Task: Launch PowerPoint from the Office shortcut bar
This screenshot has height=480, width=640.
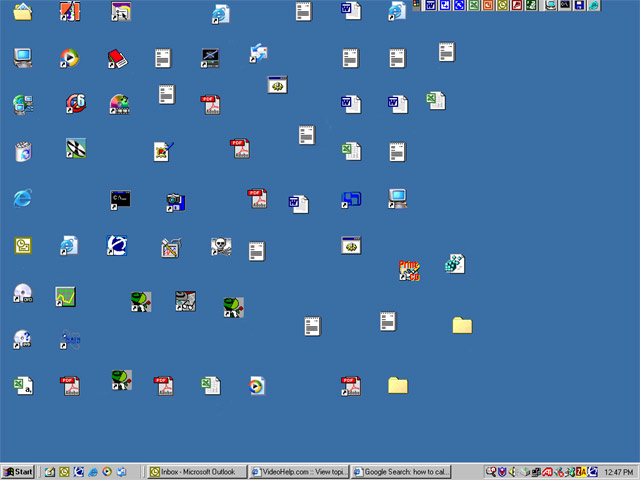Action: coord(488,5)
